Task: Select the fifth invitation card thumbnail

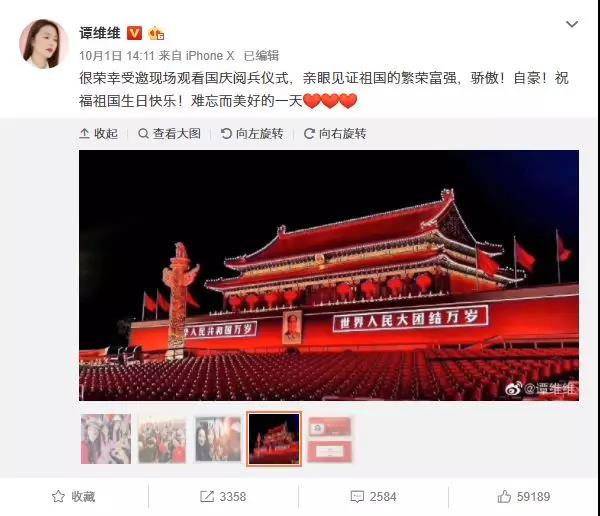Action: pyautogui.click(x=330, y=439)
